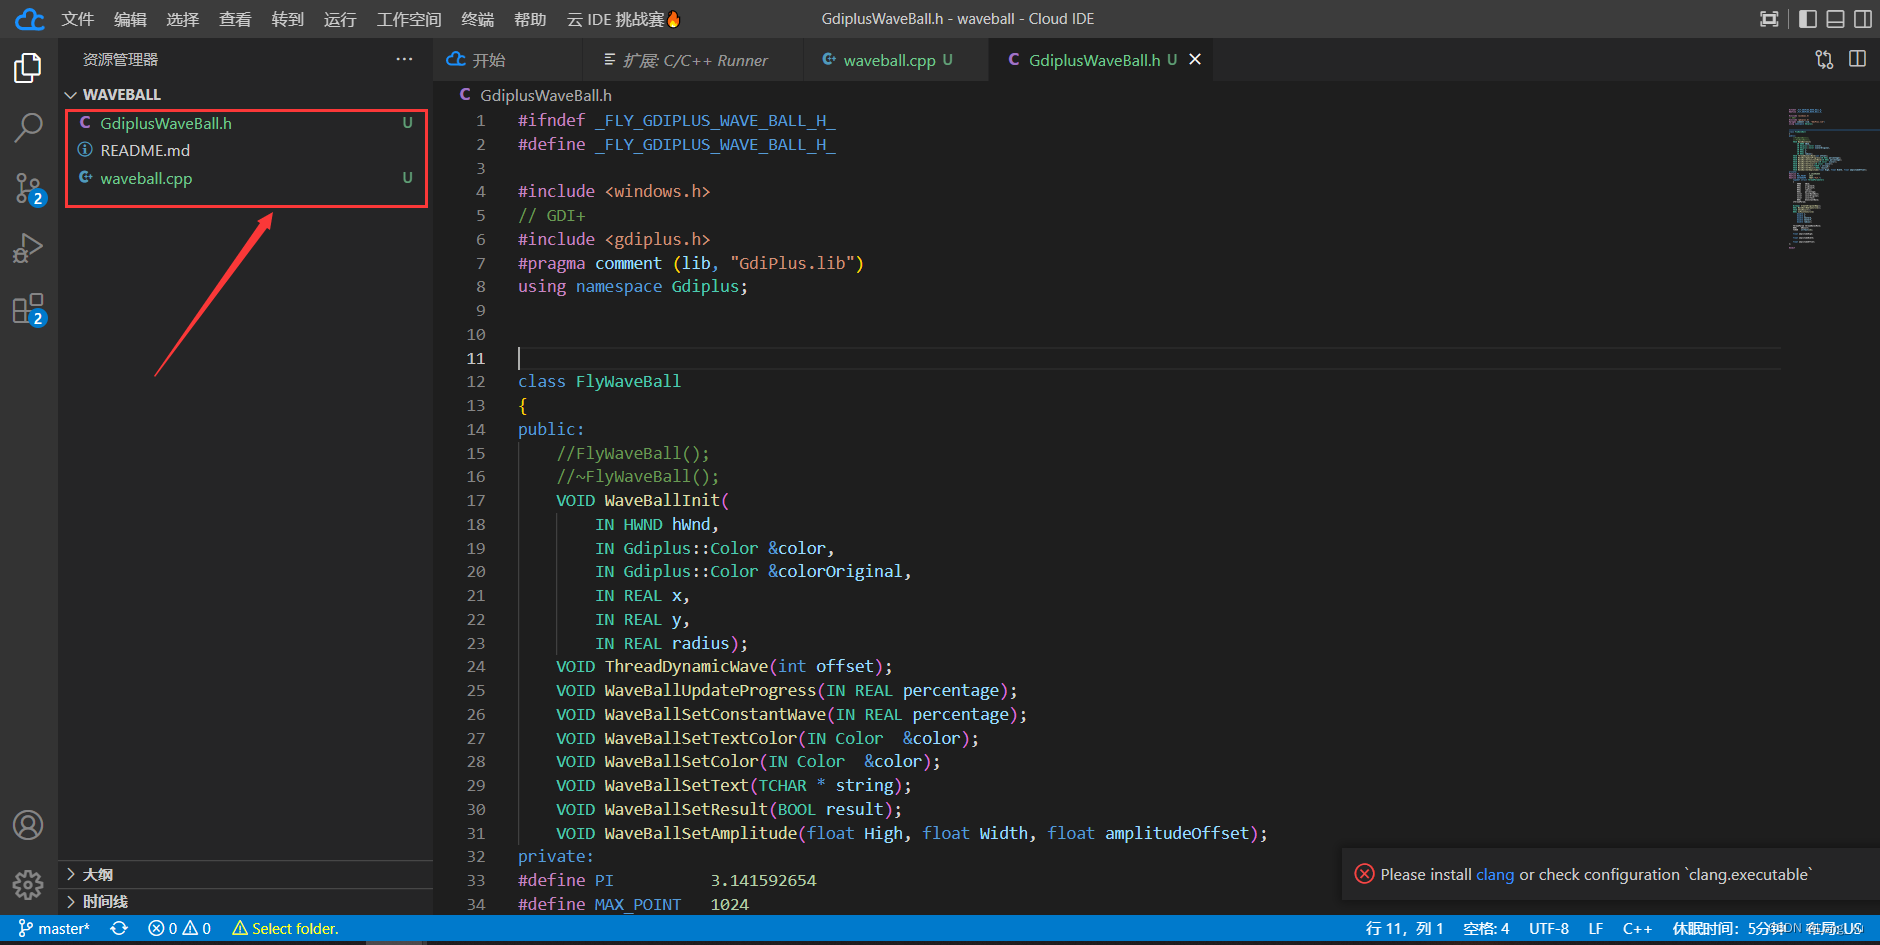Change encoding via UTF-8 indicator

coord(1549,929)
